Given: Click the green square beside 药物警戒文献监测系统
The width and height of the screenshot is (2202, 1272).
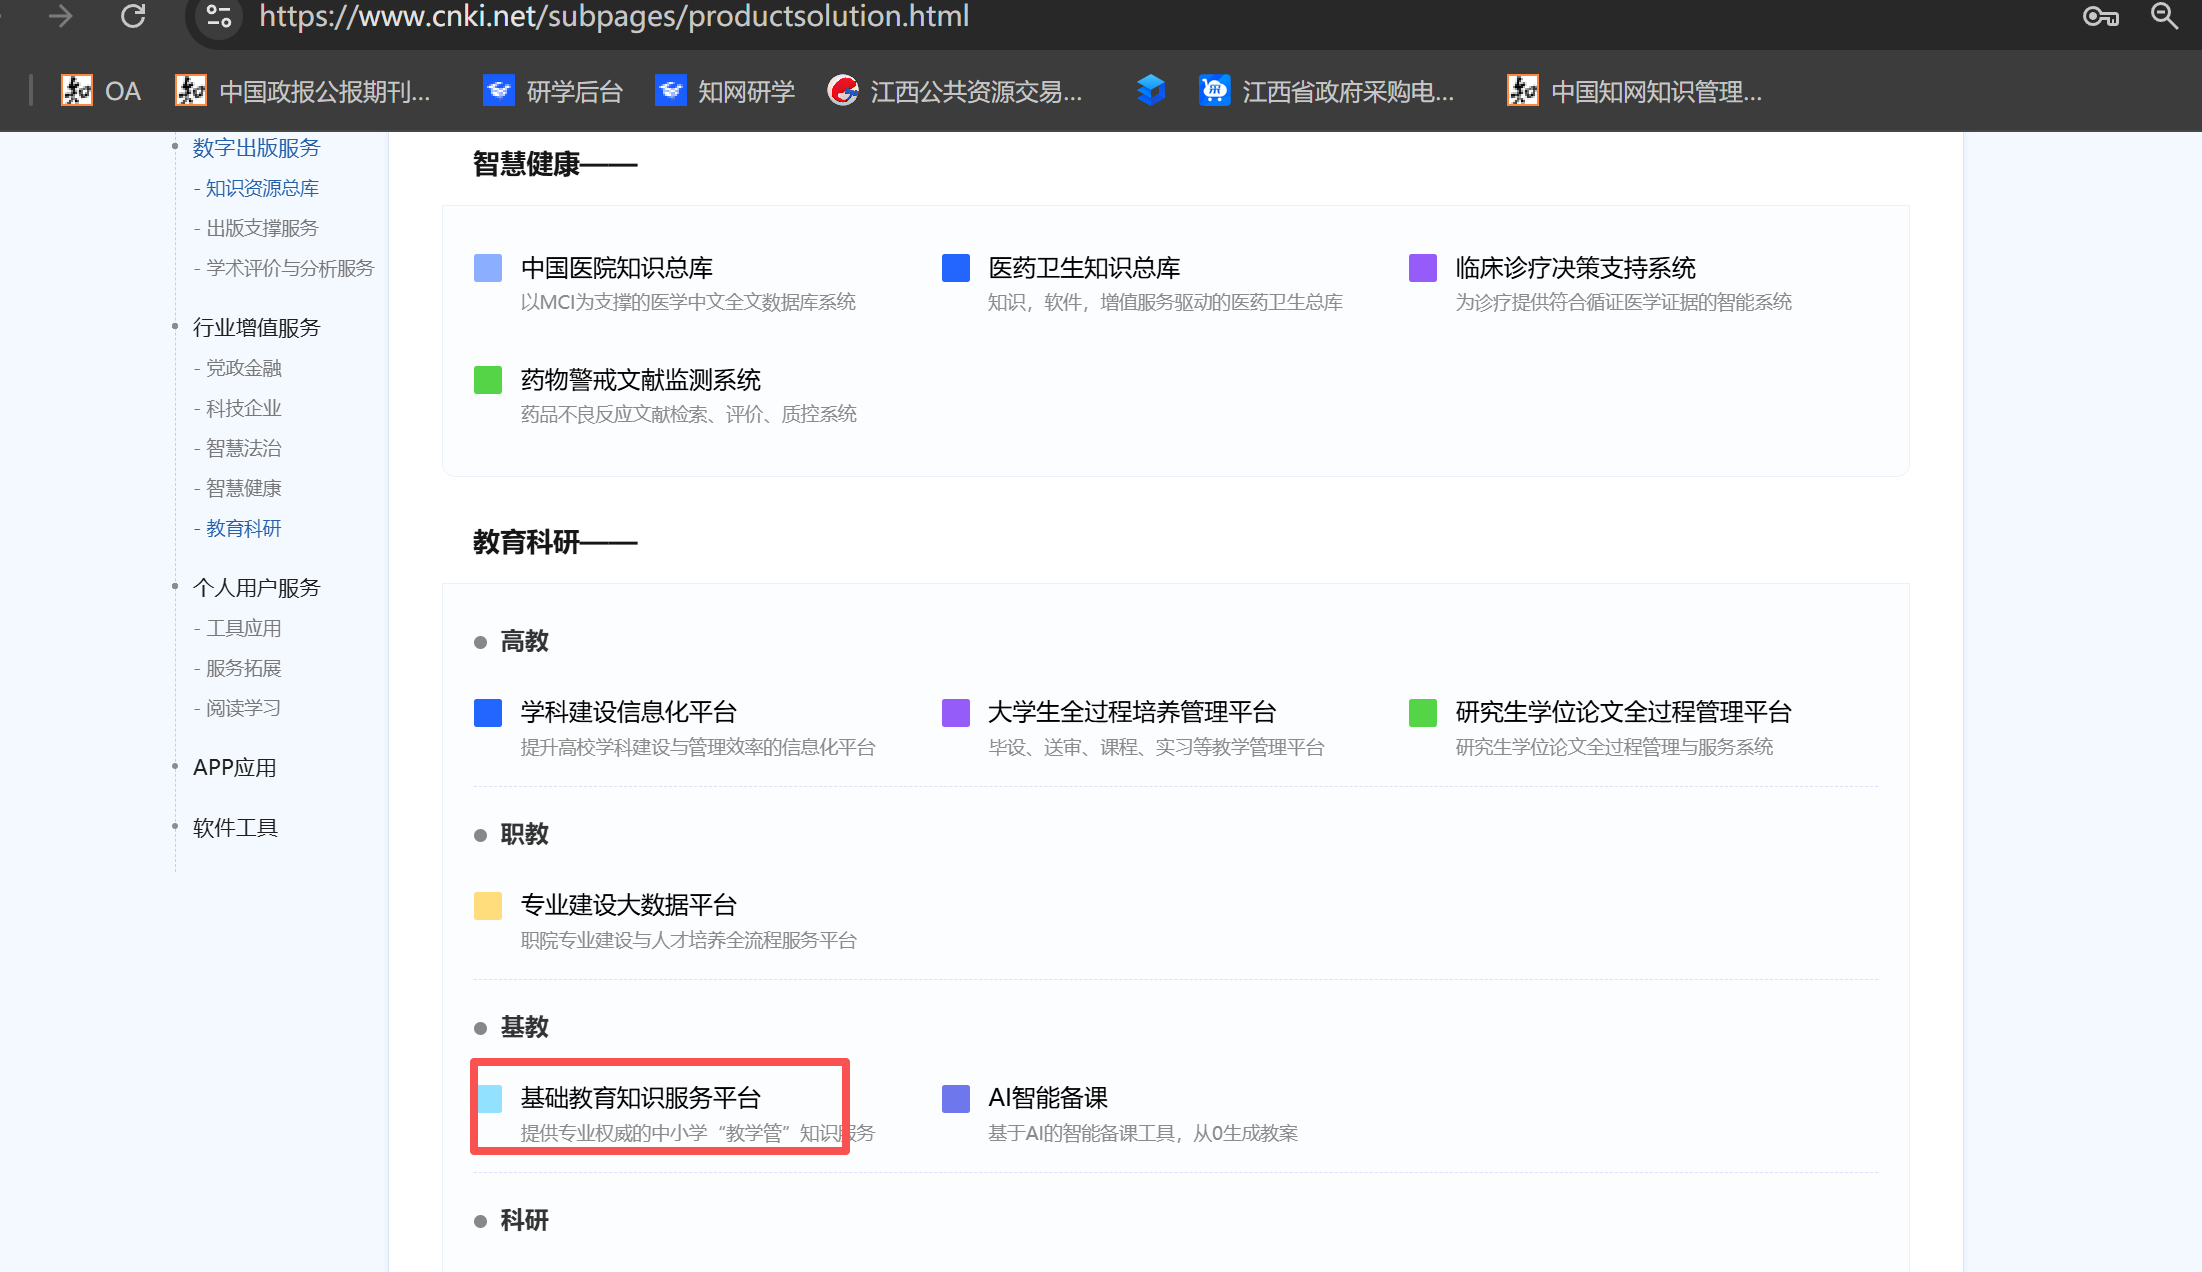Looking at the screenshot, I should coord(488,380).
